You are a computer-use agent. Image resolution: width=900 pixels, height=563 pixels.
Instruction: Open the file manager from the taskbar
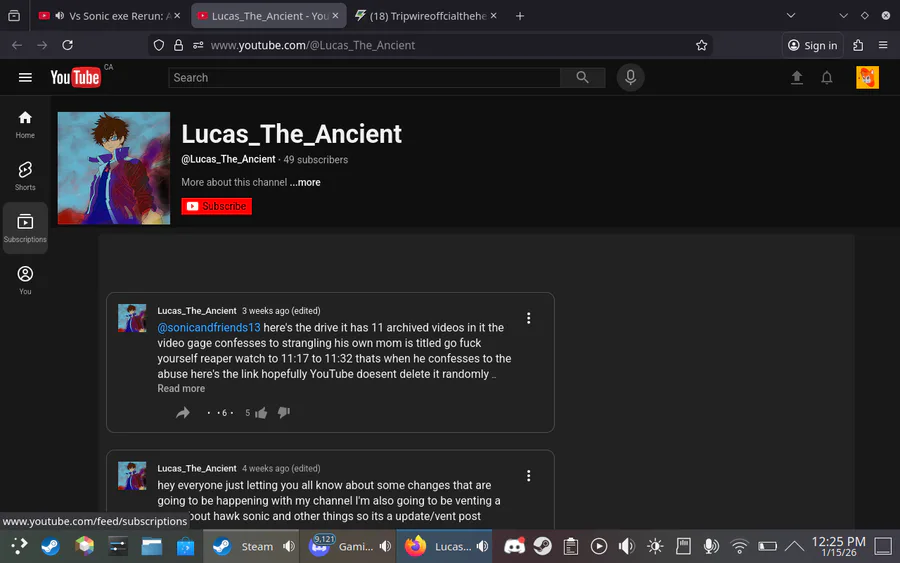[152, 546]
